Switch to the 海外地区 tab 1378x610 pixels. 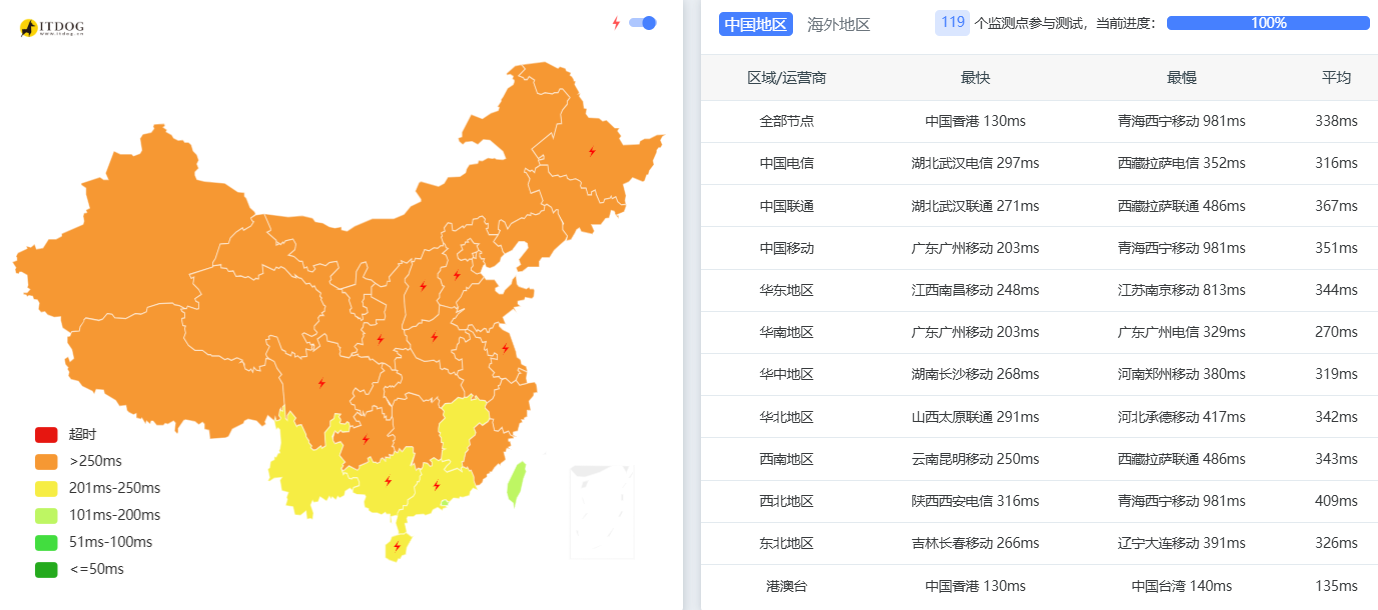pyautogui.click(x=838, y=25)
